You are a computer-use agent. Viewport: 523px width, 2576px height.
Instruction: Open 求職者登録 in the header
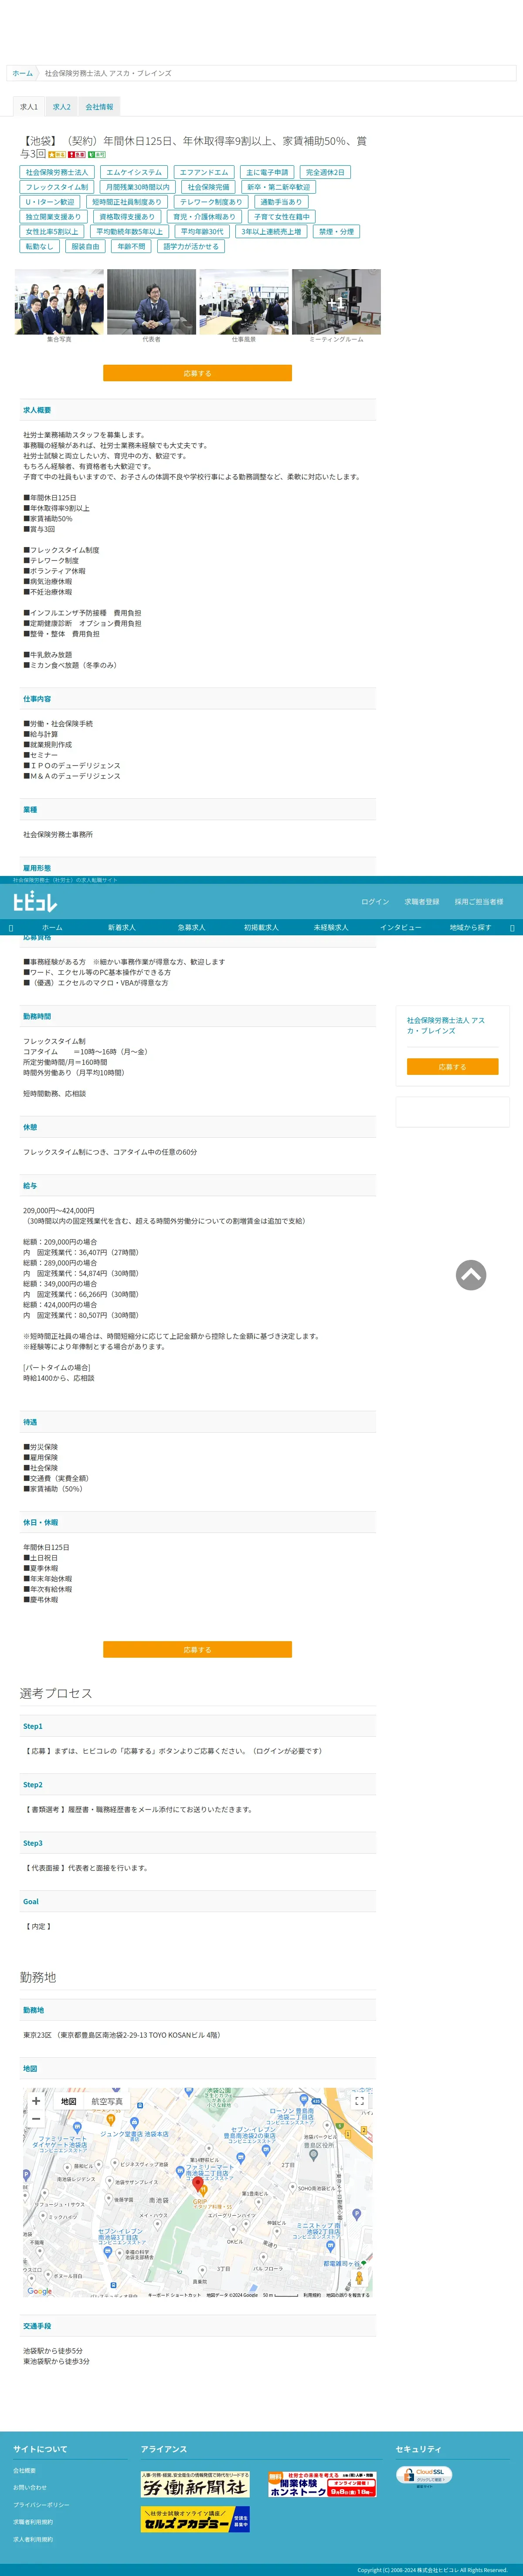pyautogui.click(x=422, y=902)
